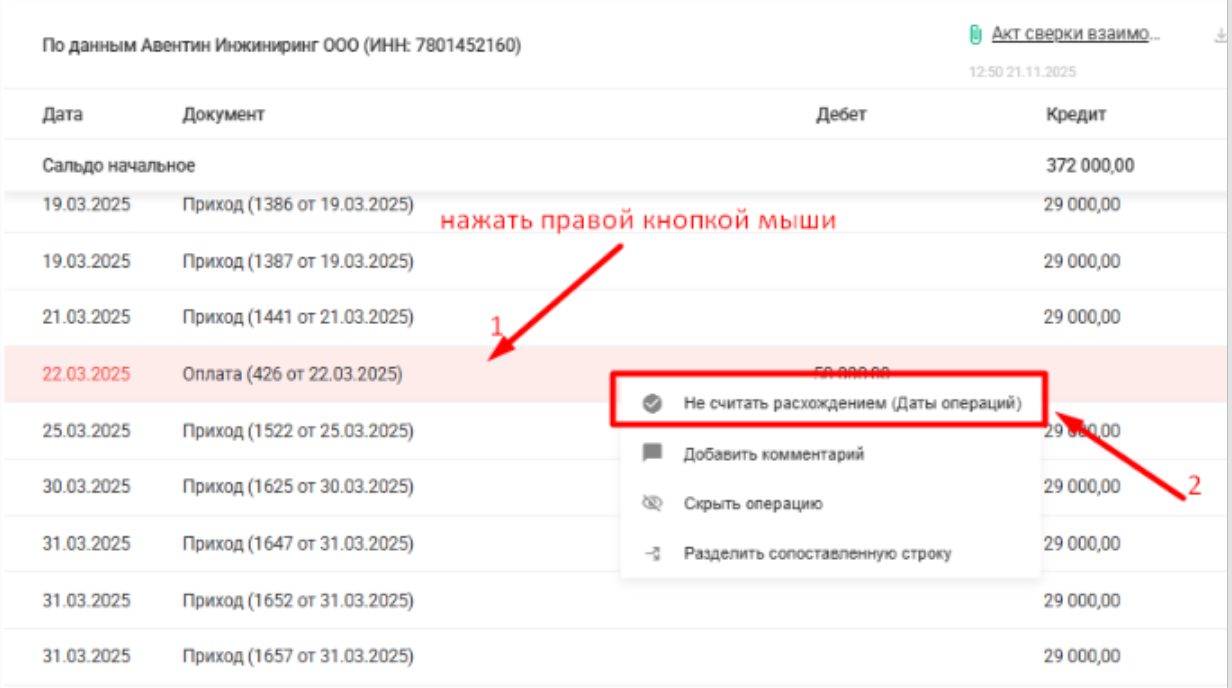Screen dimensions: 1232x688
Task: Select row 'Приход (1387 от 19.03.2025)'
Action: point(616,262)
